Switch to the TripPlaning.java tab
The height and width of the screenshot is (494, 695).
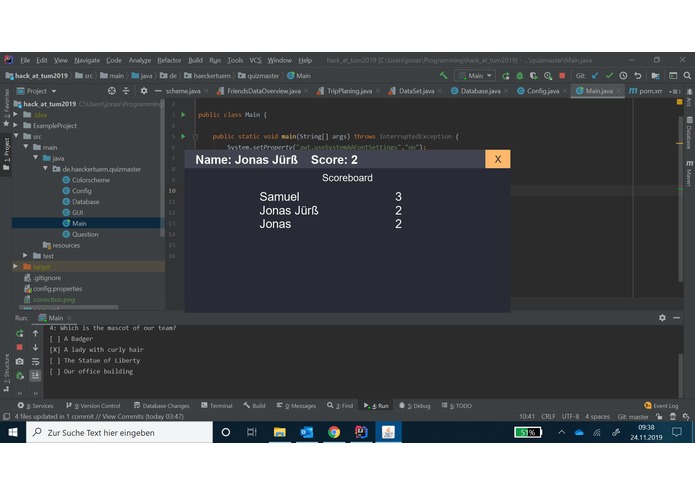[x=348, y=91]
